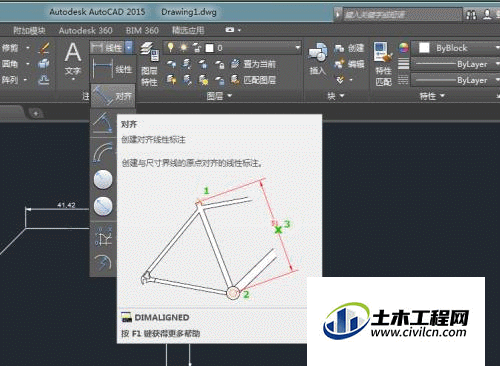Open the 阵列 array dropdown arrow
500x366 pixels.
point(25,80)
